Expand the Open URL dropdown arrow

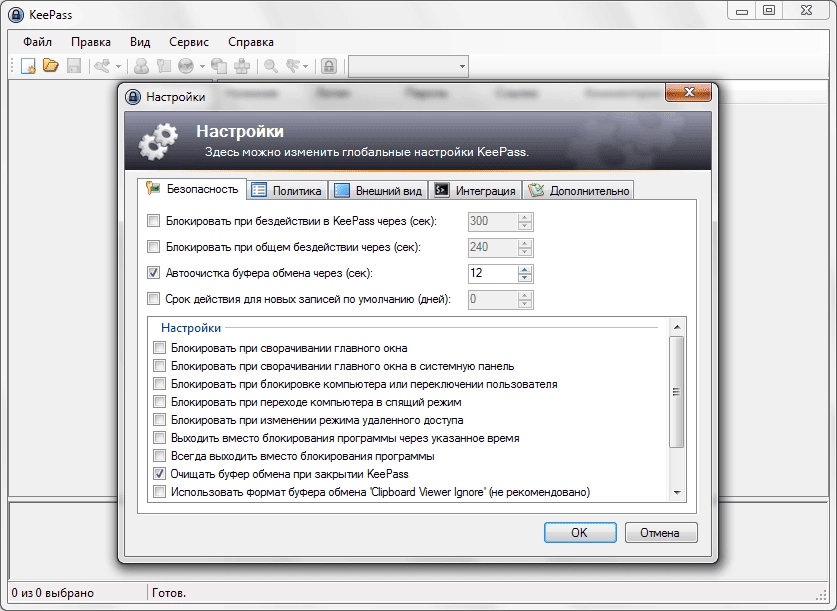(x=202, y=67)
